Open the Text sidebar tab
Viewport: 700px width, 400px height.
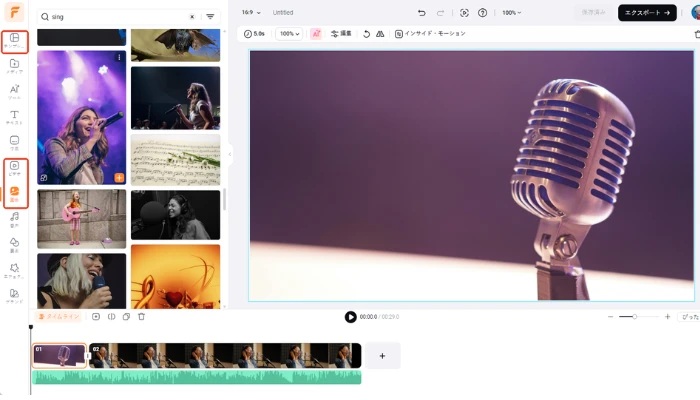(x=14, y=117)
